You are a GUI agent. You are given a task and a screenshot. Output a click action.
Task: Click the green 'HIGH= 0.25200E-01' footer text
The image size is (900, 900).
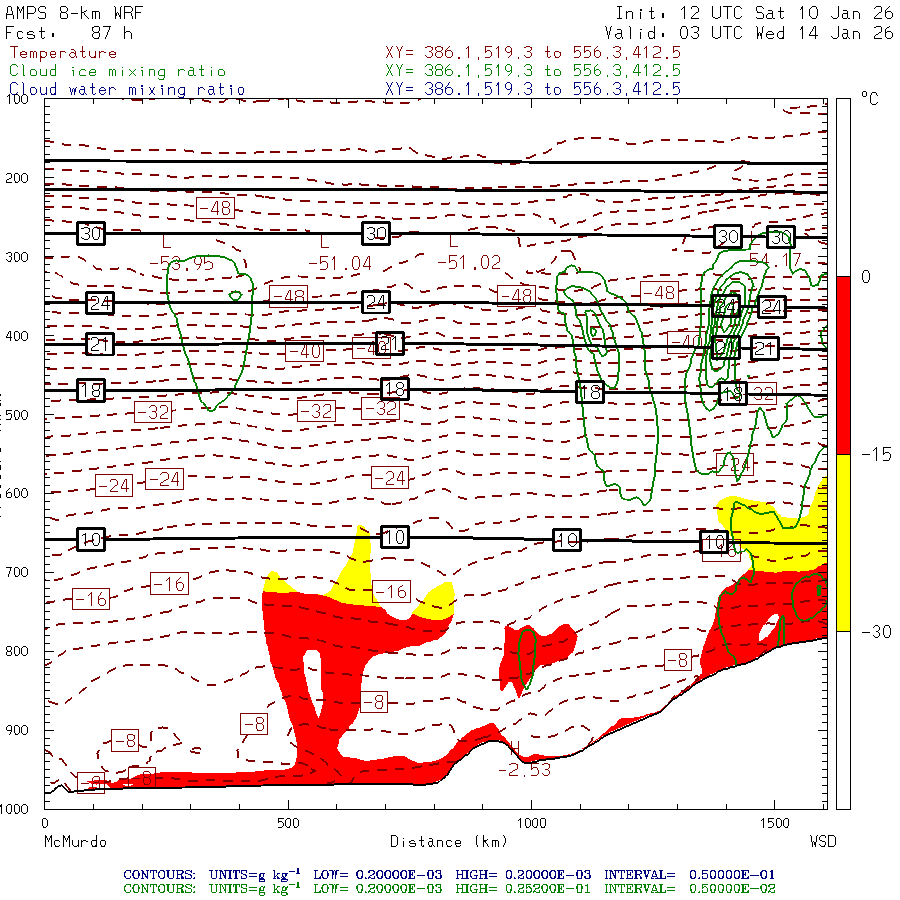coord(523,889)
